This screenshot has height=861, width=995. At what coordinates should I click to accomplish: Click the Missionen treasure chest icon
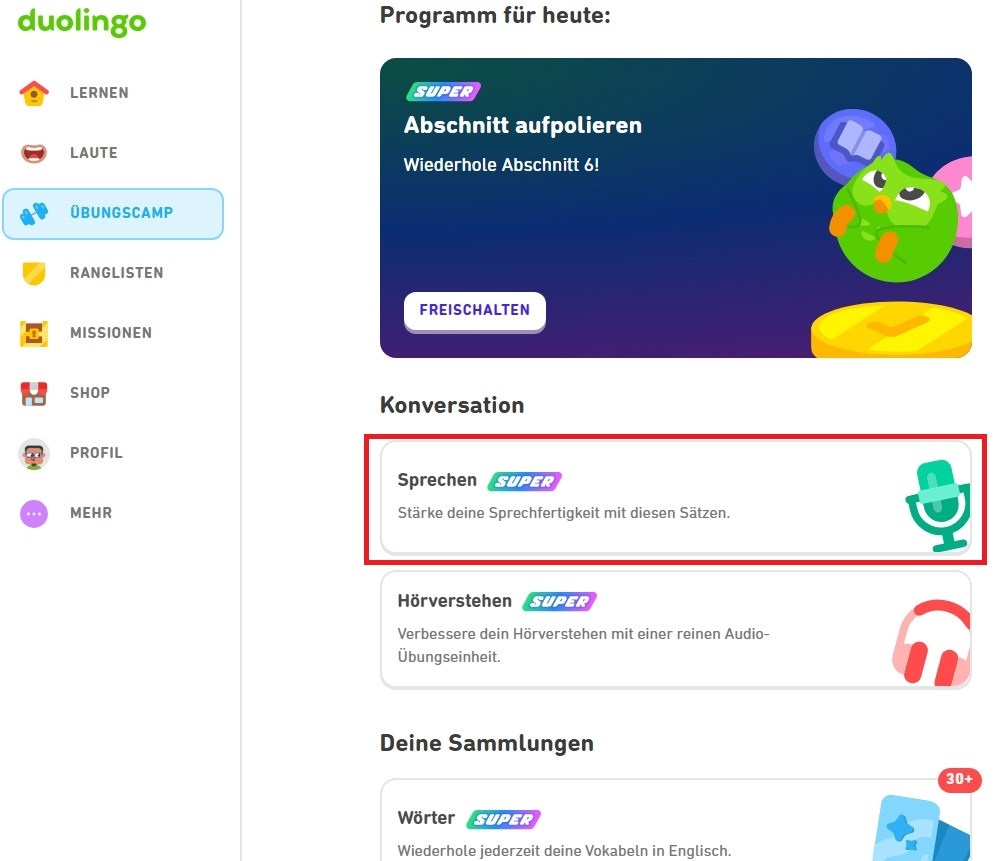[34, 333]
